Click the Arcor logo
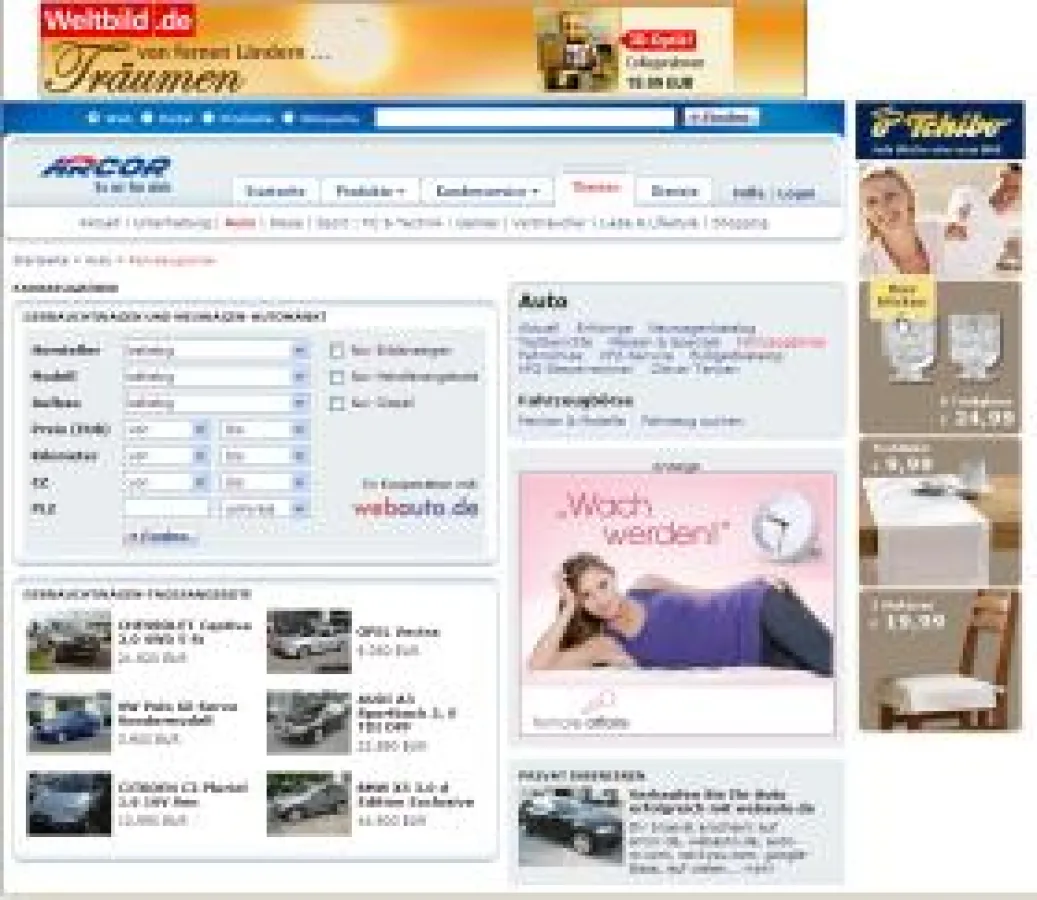The width and height of the screenshot is (1037, 900). pyautogui.click(x=105, y=168)
